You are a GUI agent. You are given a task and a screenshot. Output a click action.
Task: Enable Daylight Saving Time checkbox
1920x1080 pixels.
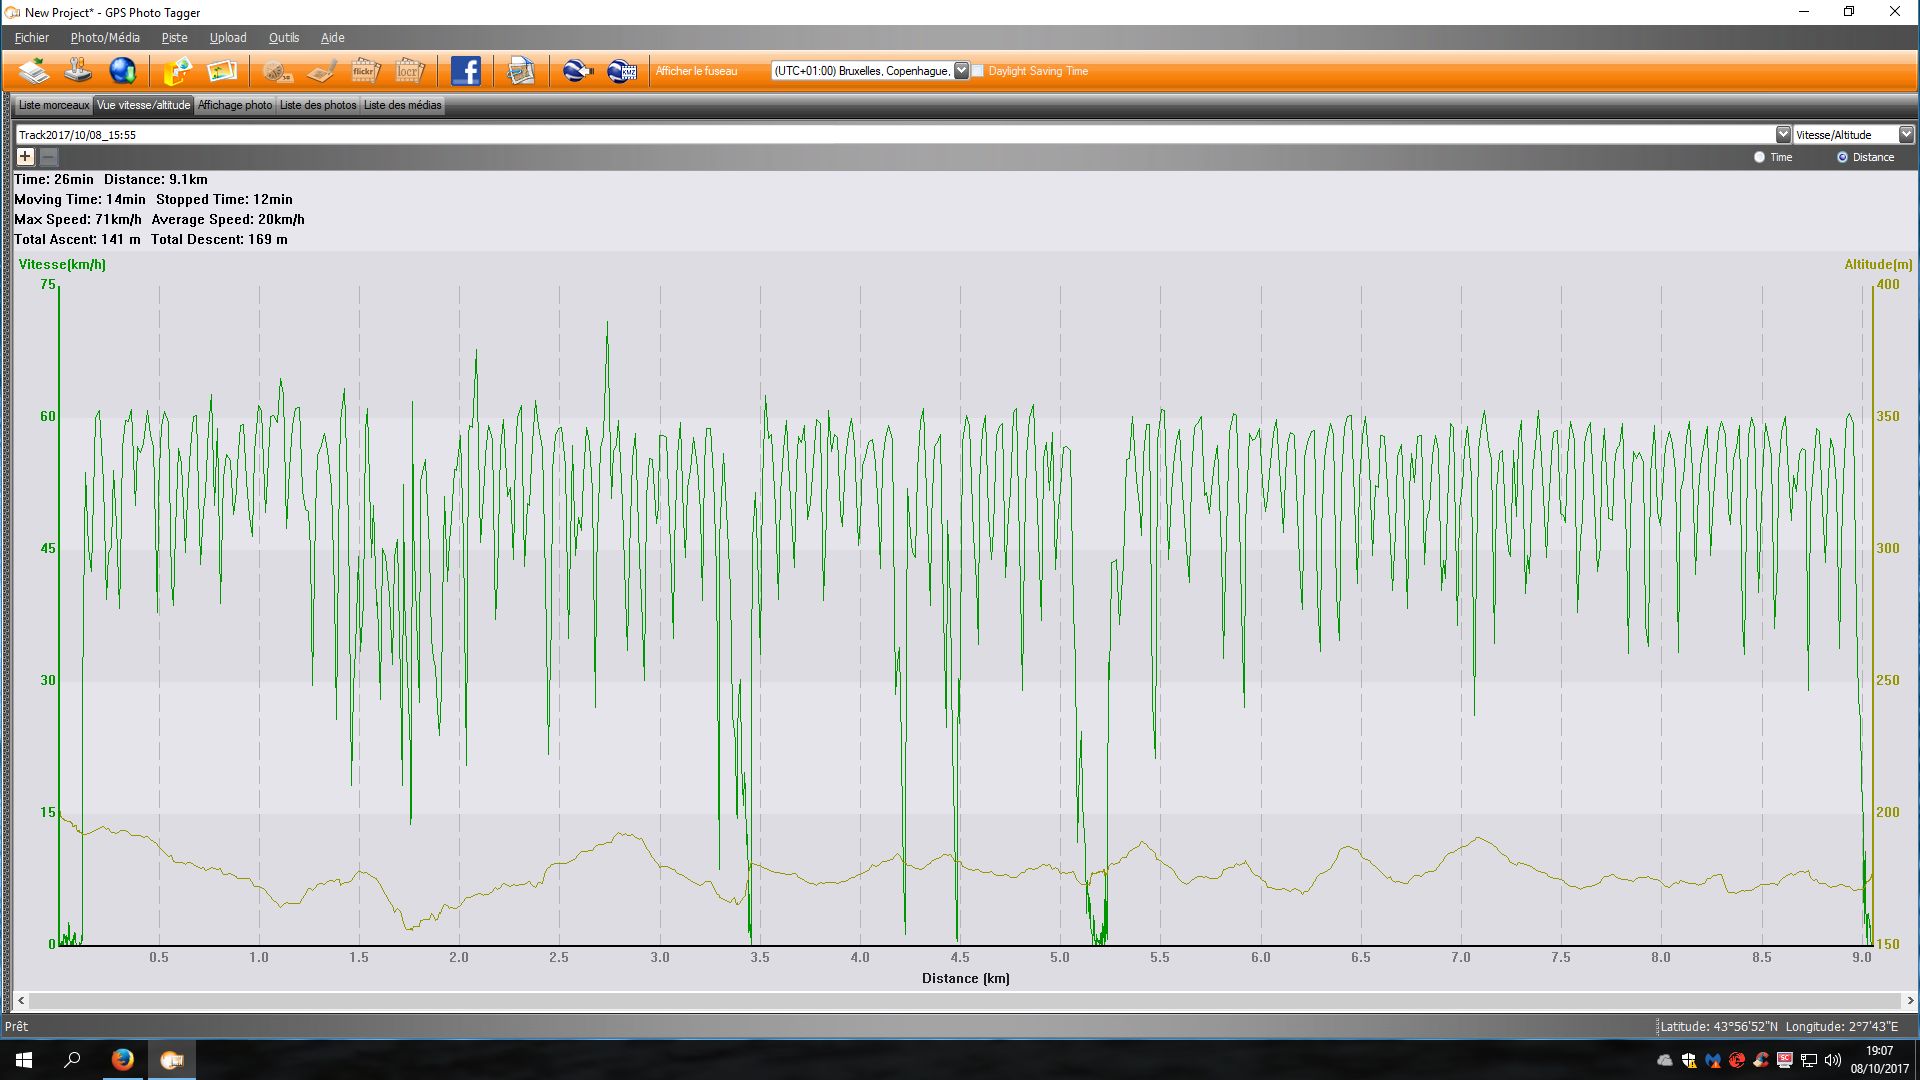click(978, 71)
